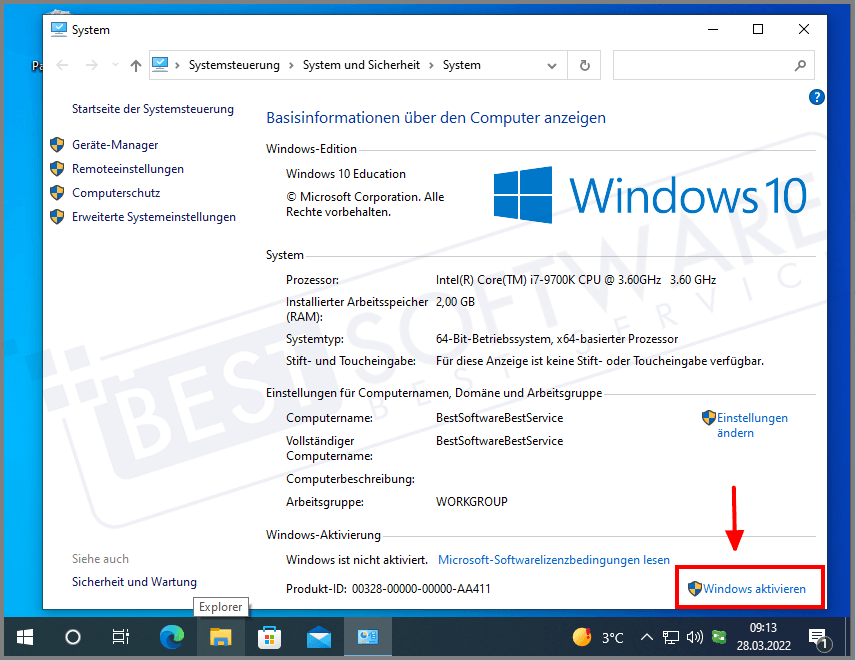Click the Windows aktivieren link
856x661 pixels.
tap(756, 588)
